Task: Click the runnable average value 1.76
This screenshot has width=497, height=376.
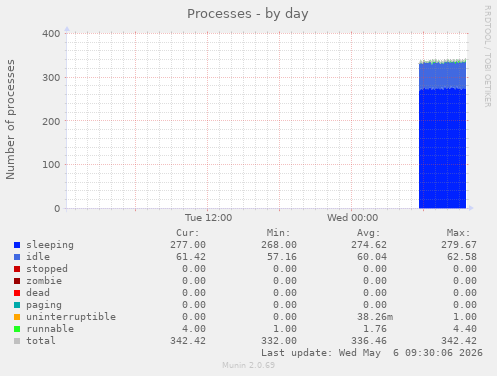Action: pos(375,329)
